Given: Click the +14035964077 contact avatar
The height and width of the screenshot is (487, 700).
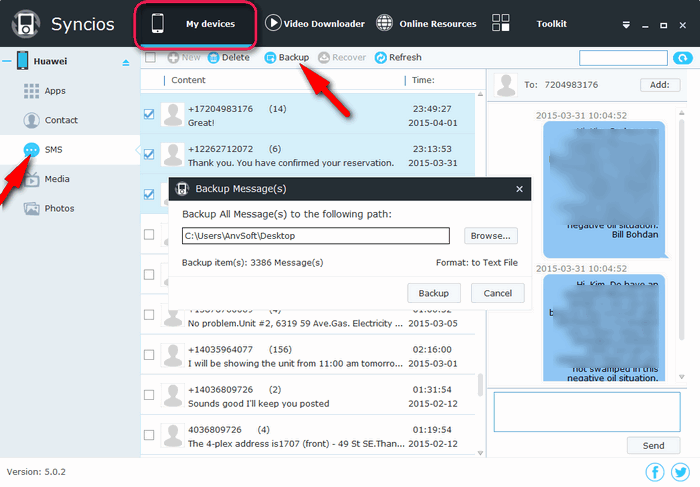Looking at the screenshot, I should tap(173, 355).
